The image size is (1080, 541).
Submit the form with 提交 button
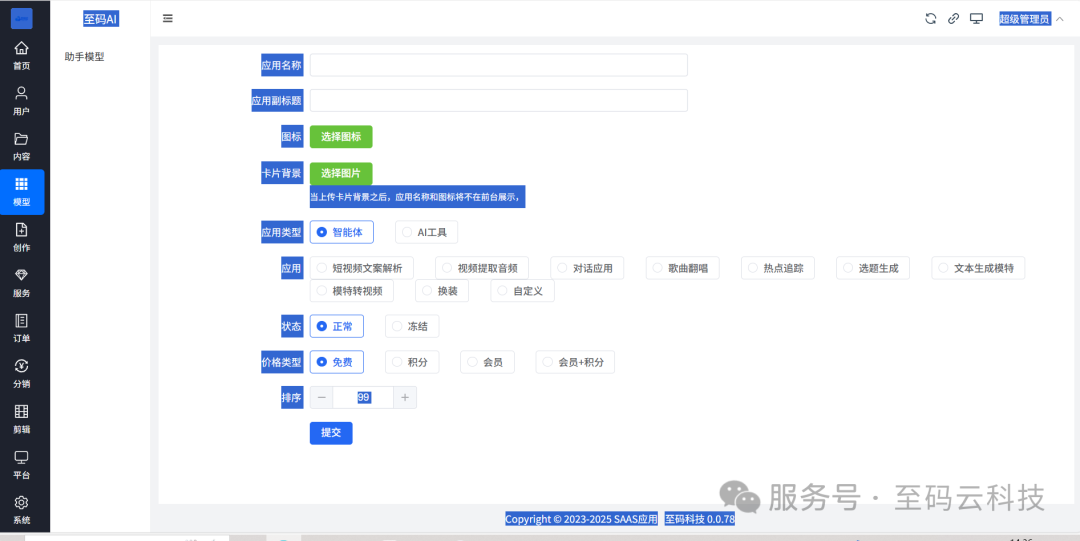[x=331, y=433]
